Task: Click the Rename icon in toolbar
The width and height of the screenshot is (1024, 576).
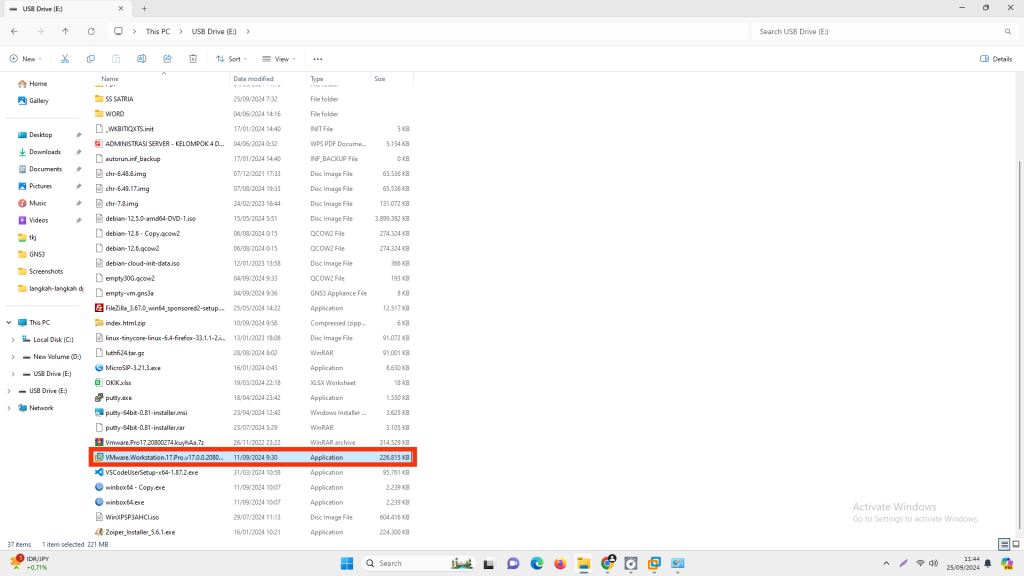Action: (142, 59)
